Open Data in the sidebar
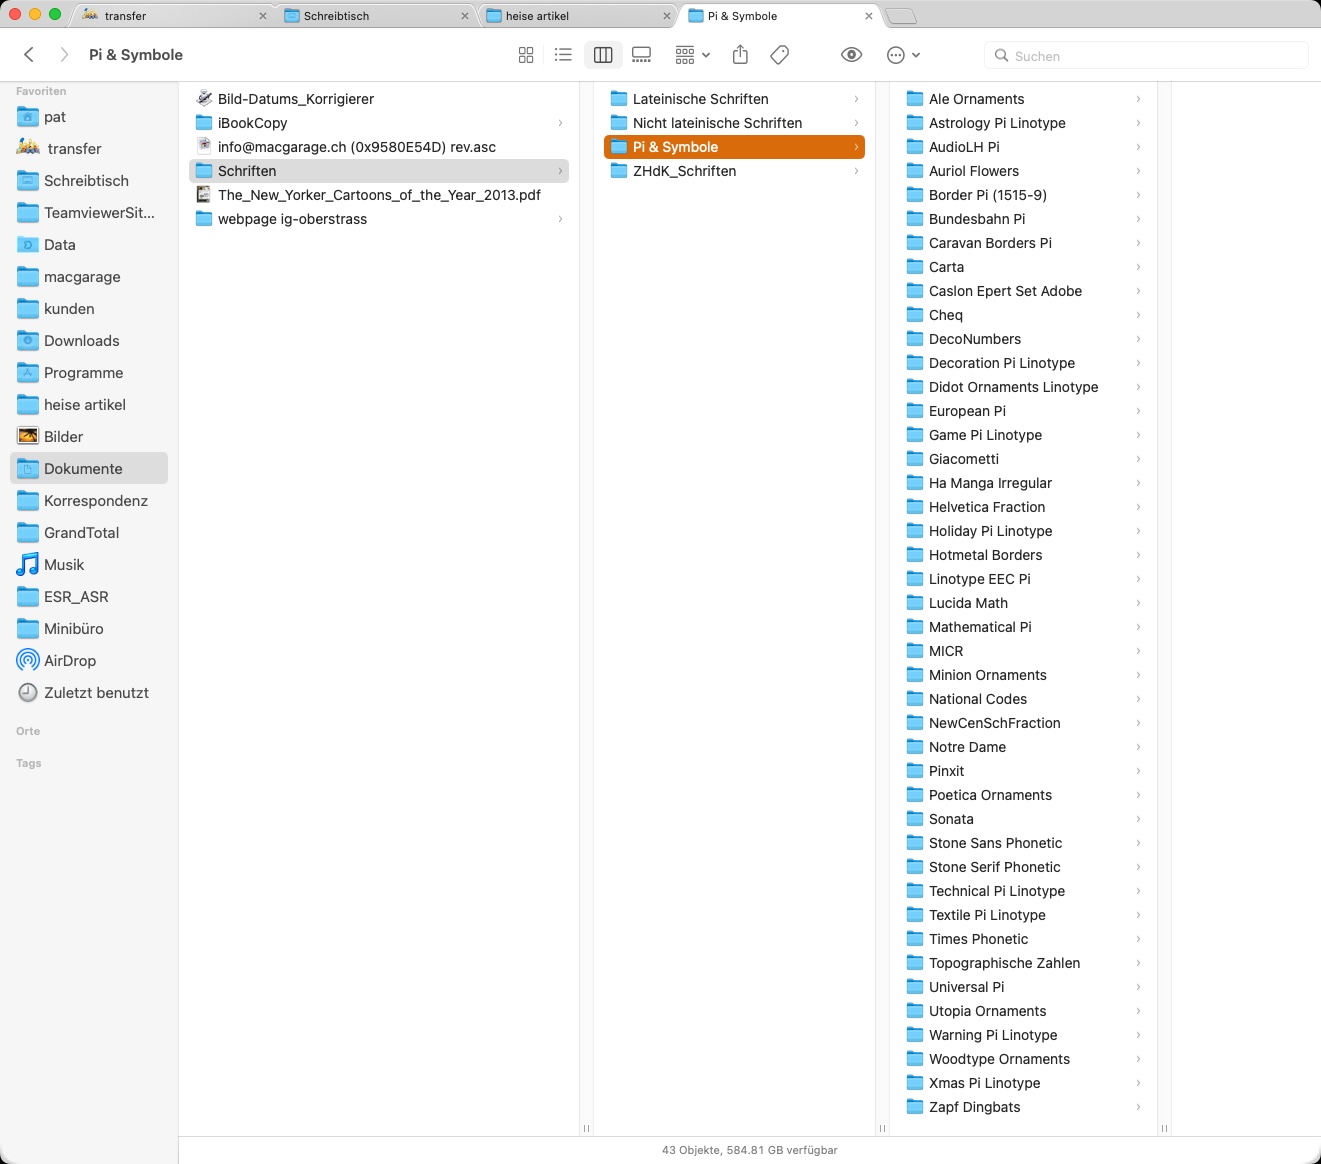This screenshot has height=1164, width=1321. pyautogui.click(x=88, y=245)
